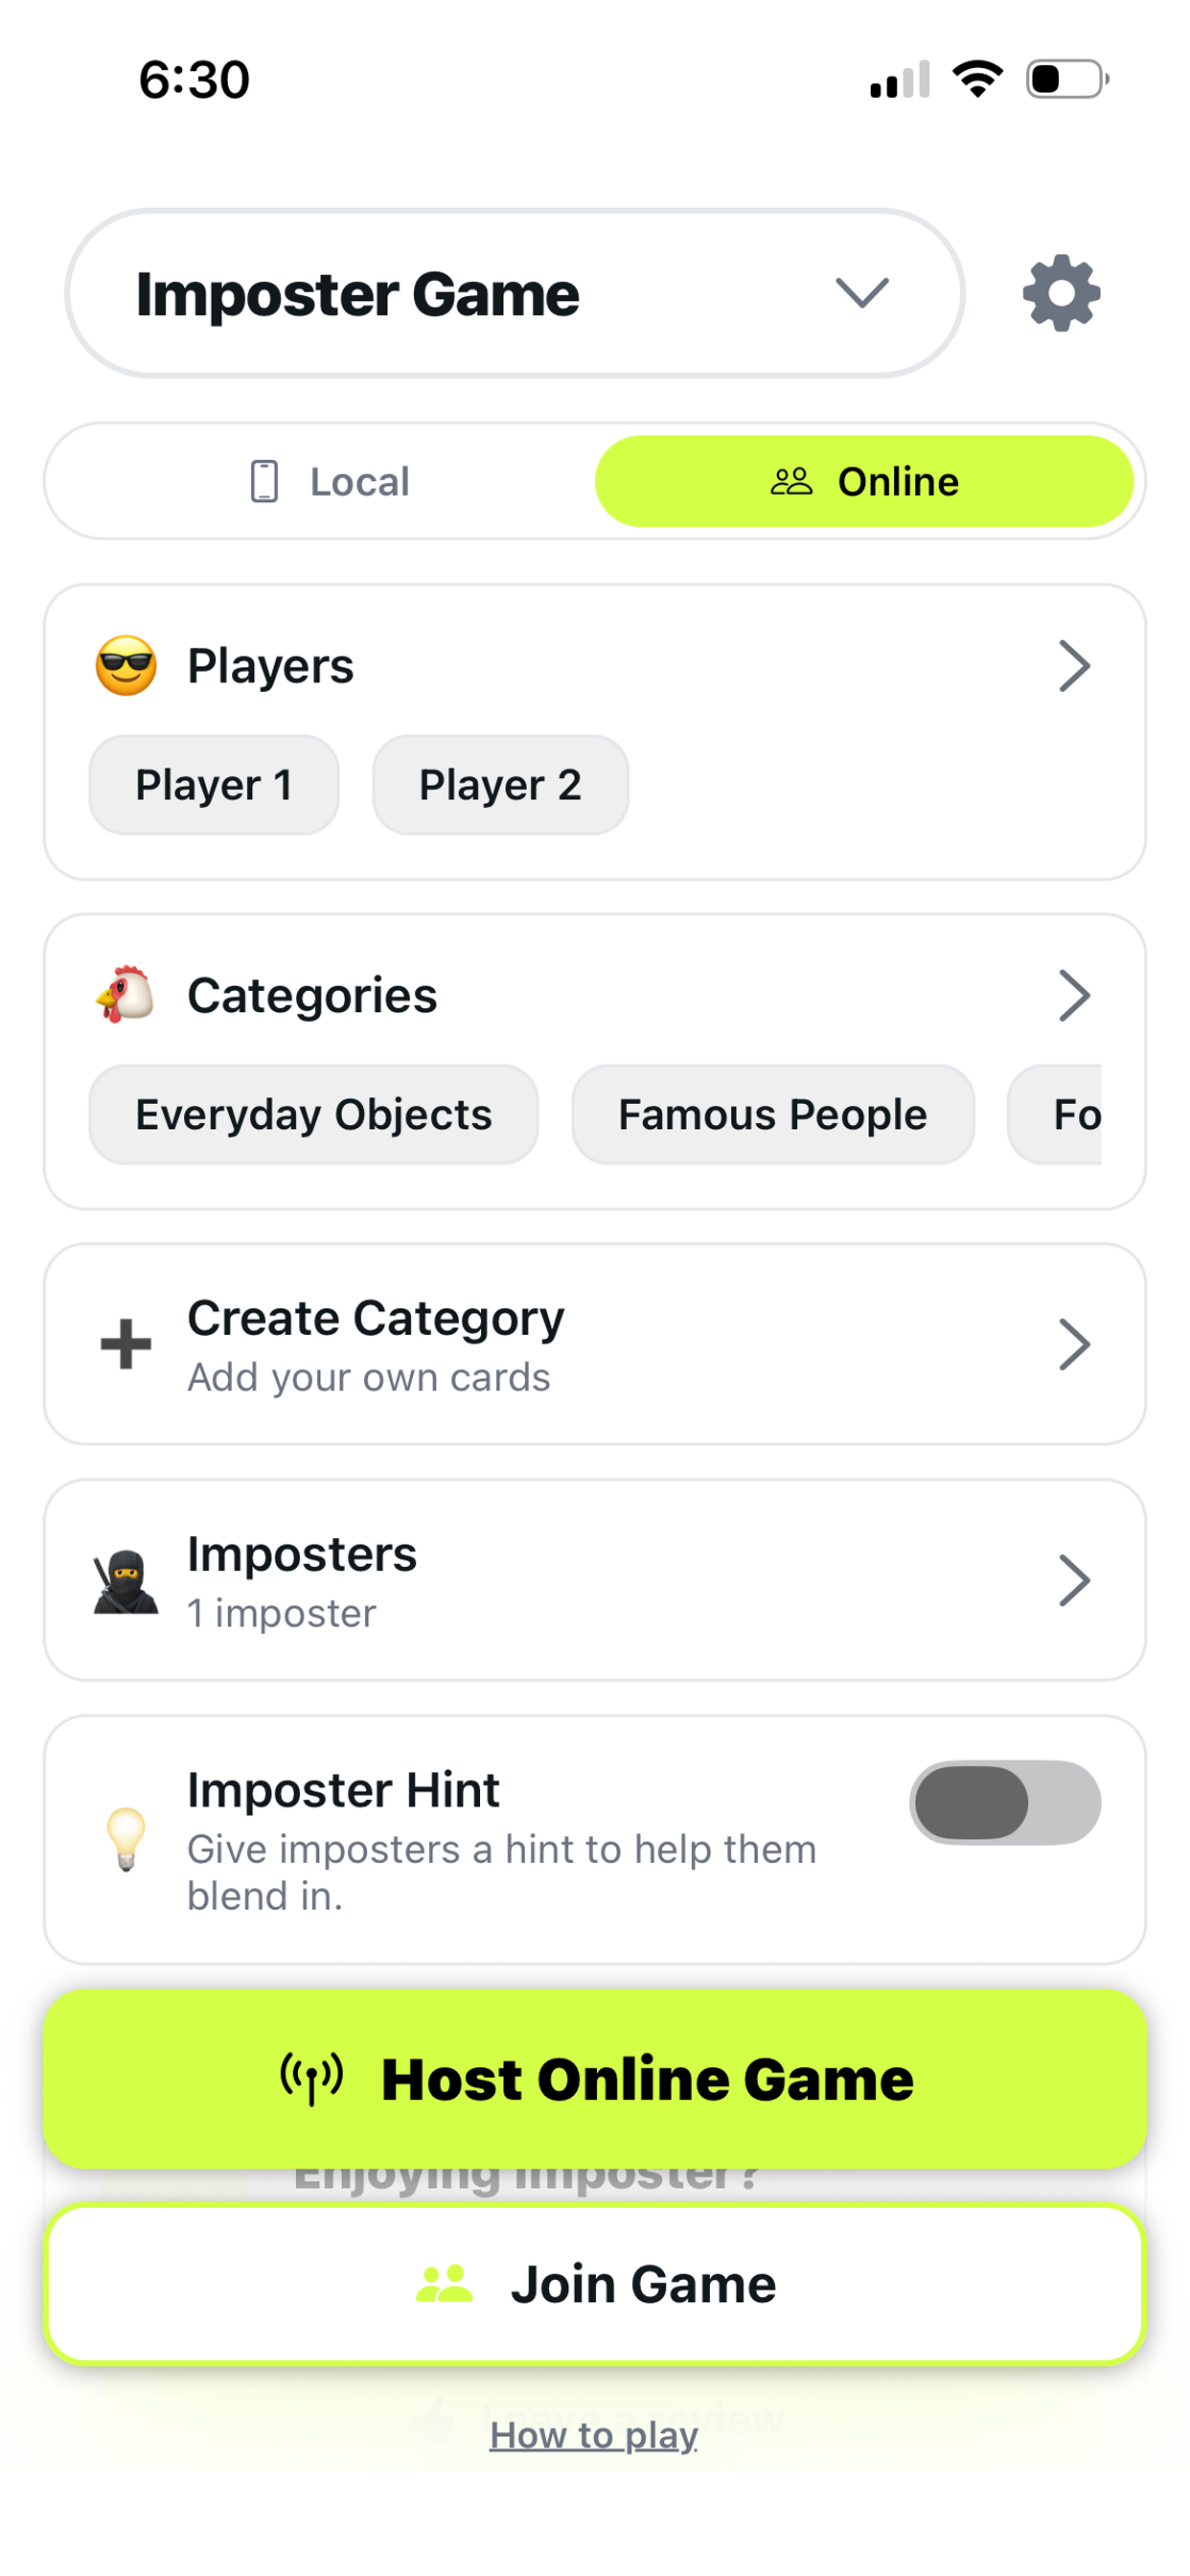Image resolution: width=1190 pixels, height=2576 pixels.
Task: Tap the green people icon on Join Game
Action: pyautogui.click(x=444, y=2284)
